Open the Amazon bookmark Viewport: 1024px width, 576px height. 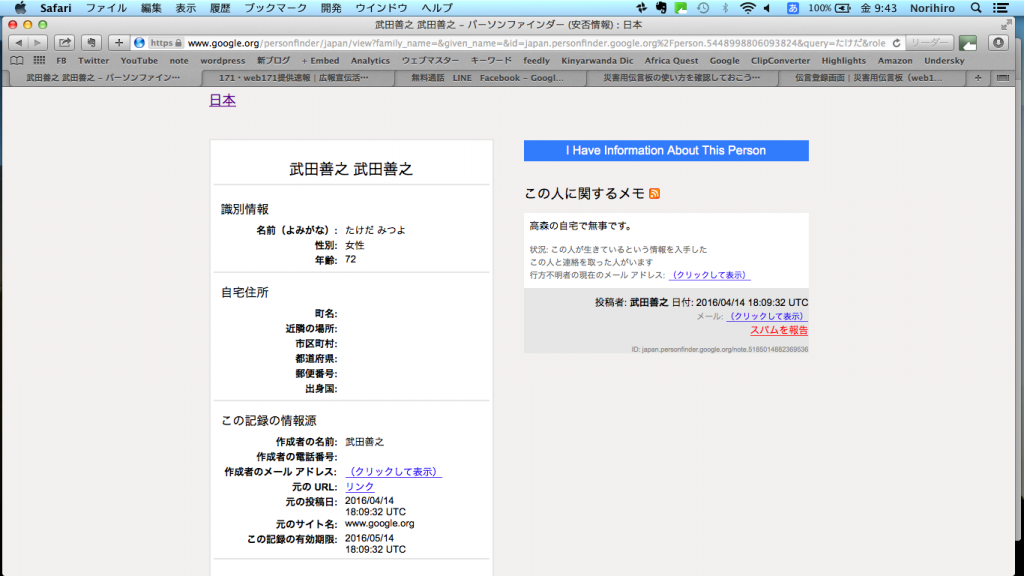point(895,61)
